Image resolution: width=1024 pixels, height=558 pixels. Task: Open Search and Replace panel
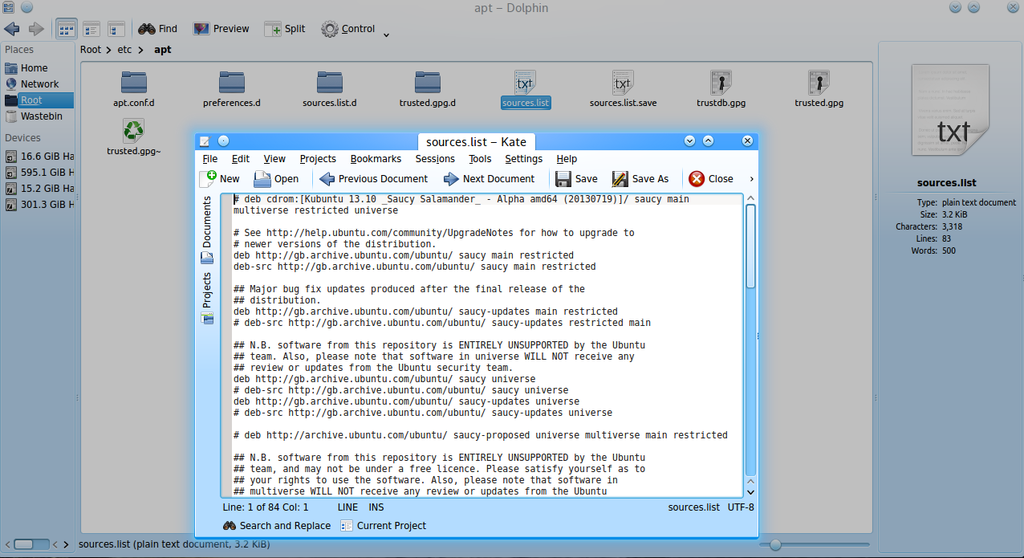point(276,526)
